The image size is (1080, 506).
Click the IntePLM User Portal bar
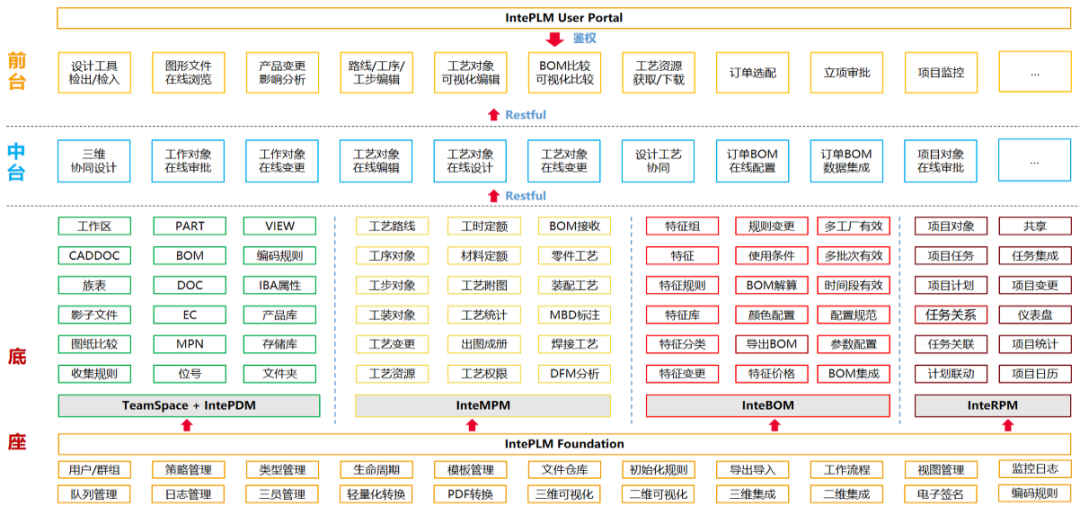563,18
